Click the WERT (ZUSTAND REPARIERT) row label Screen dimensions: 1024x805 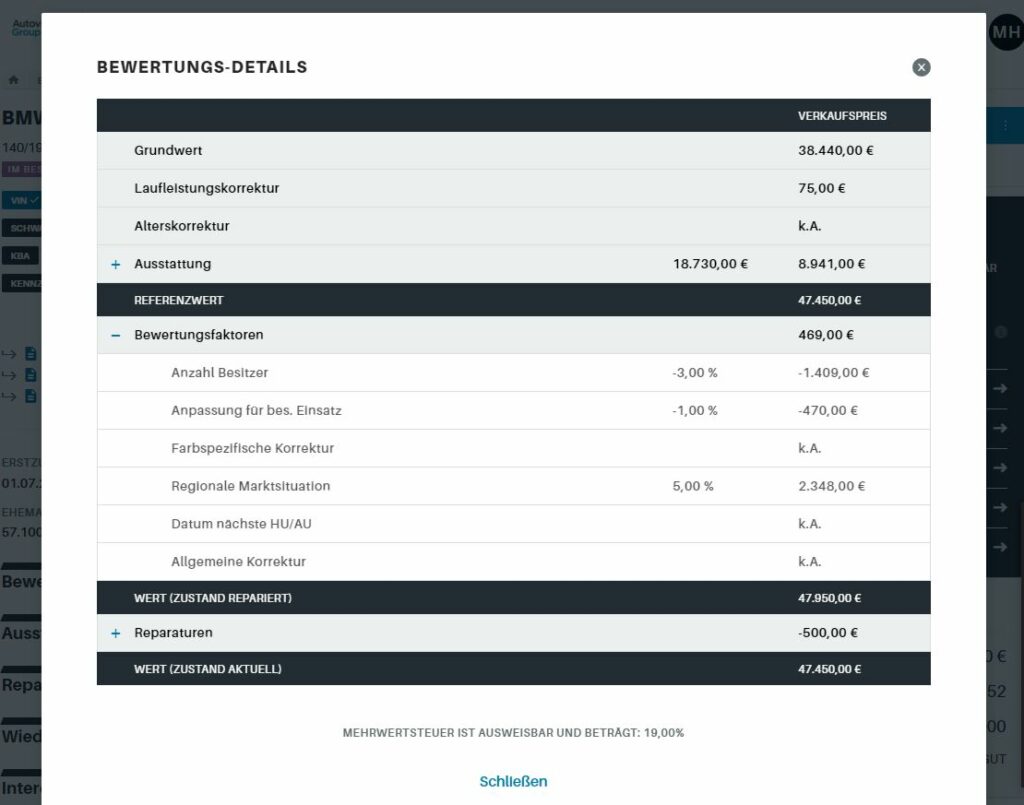coord(213,598)
